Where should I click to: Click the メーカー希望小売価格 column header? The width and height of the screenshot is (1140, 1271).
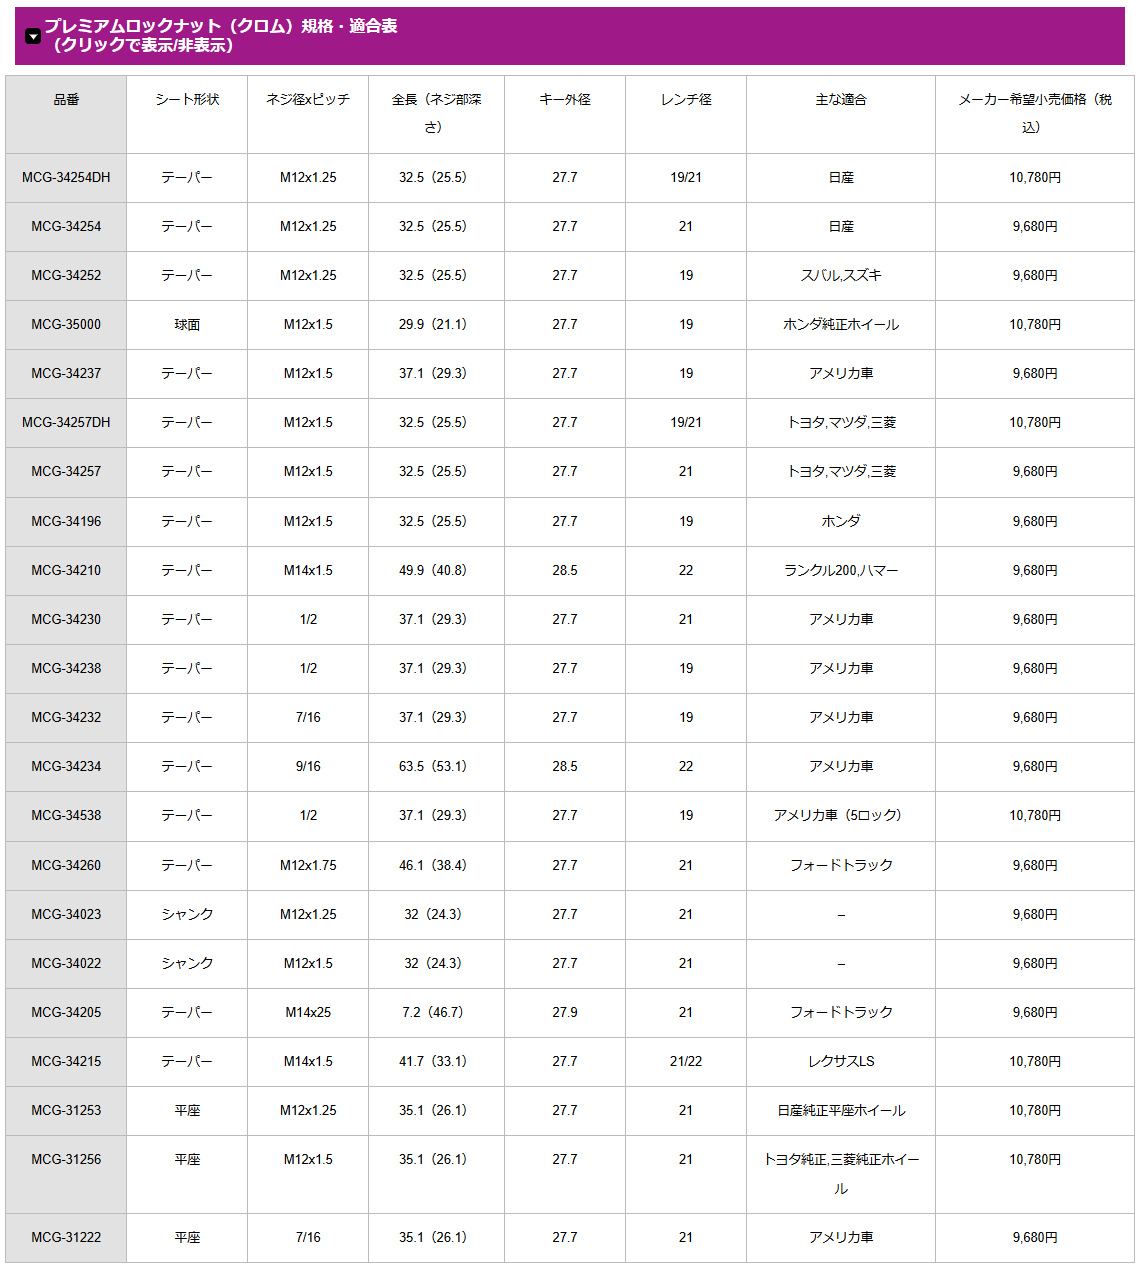point(1034,114)
